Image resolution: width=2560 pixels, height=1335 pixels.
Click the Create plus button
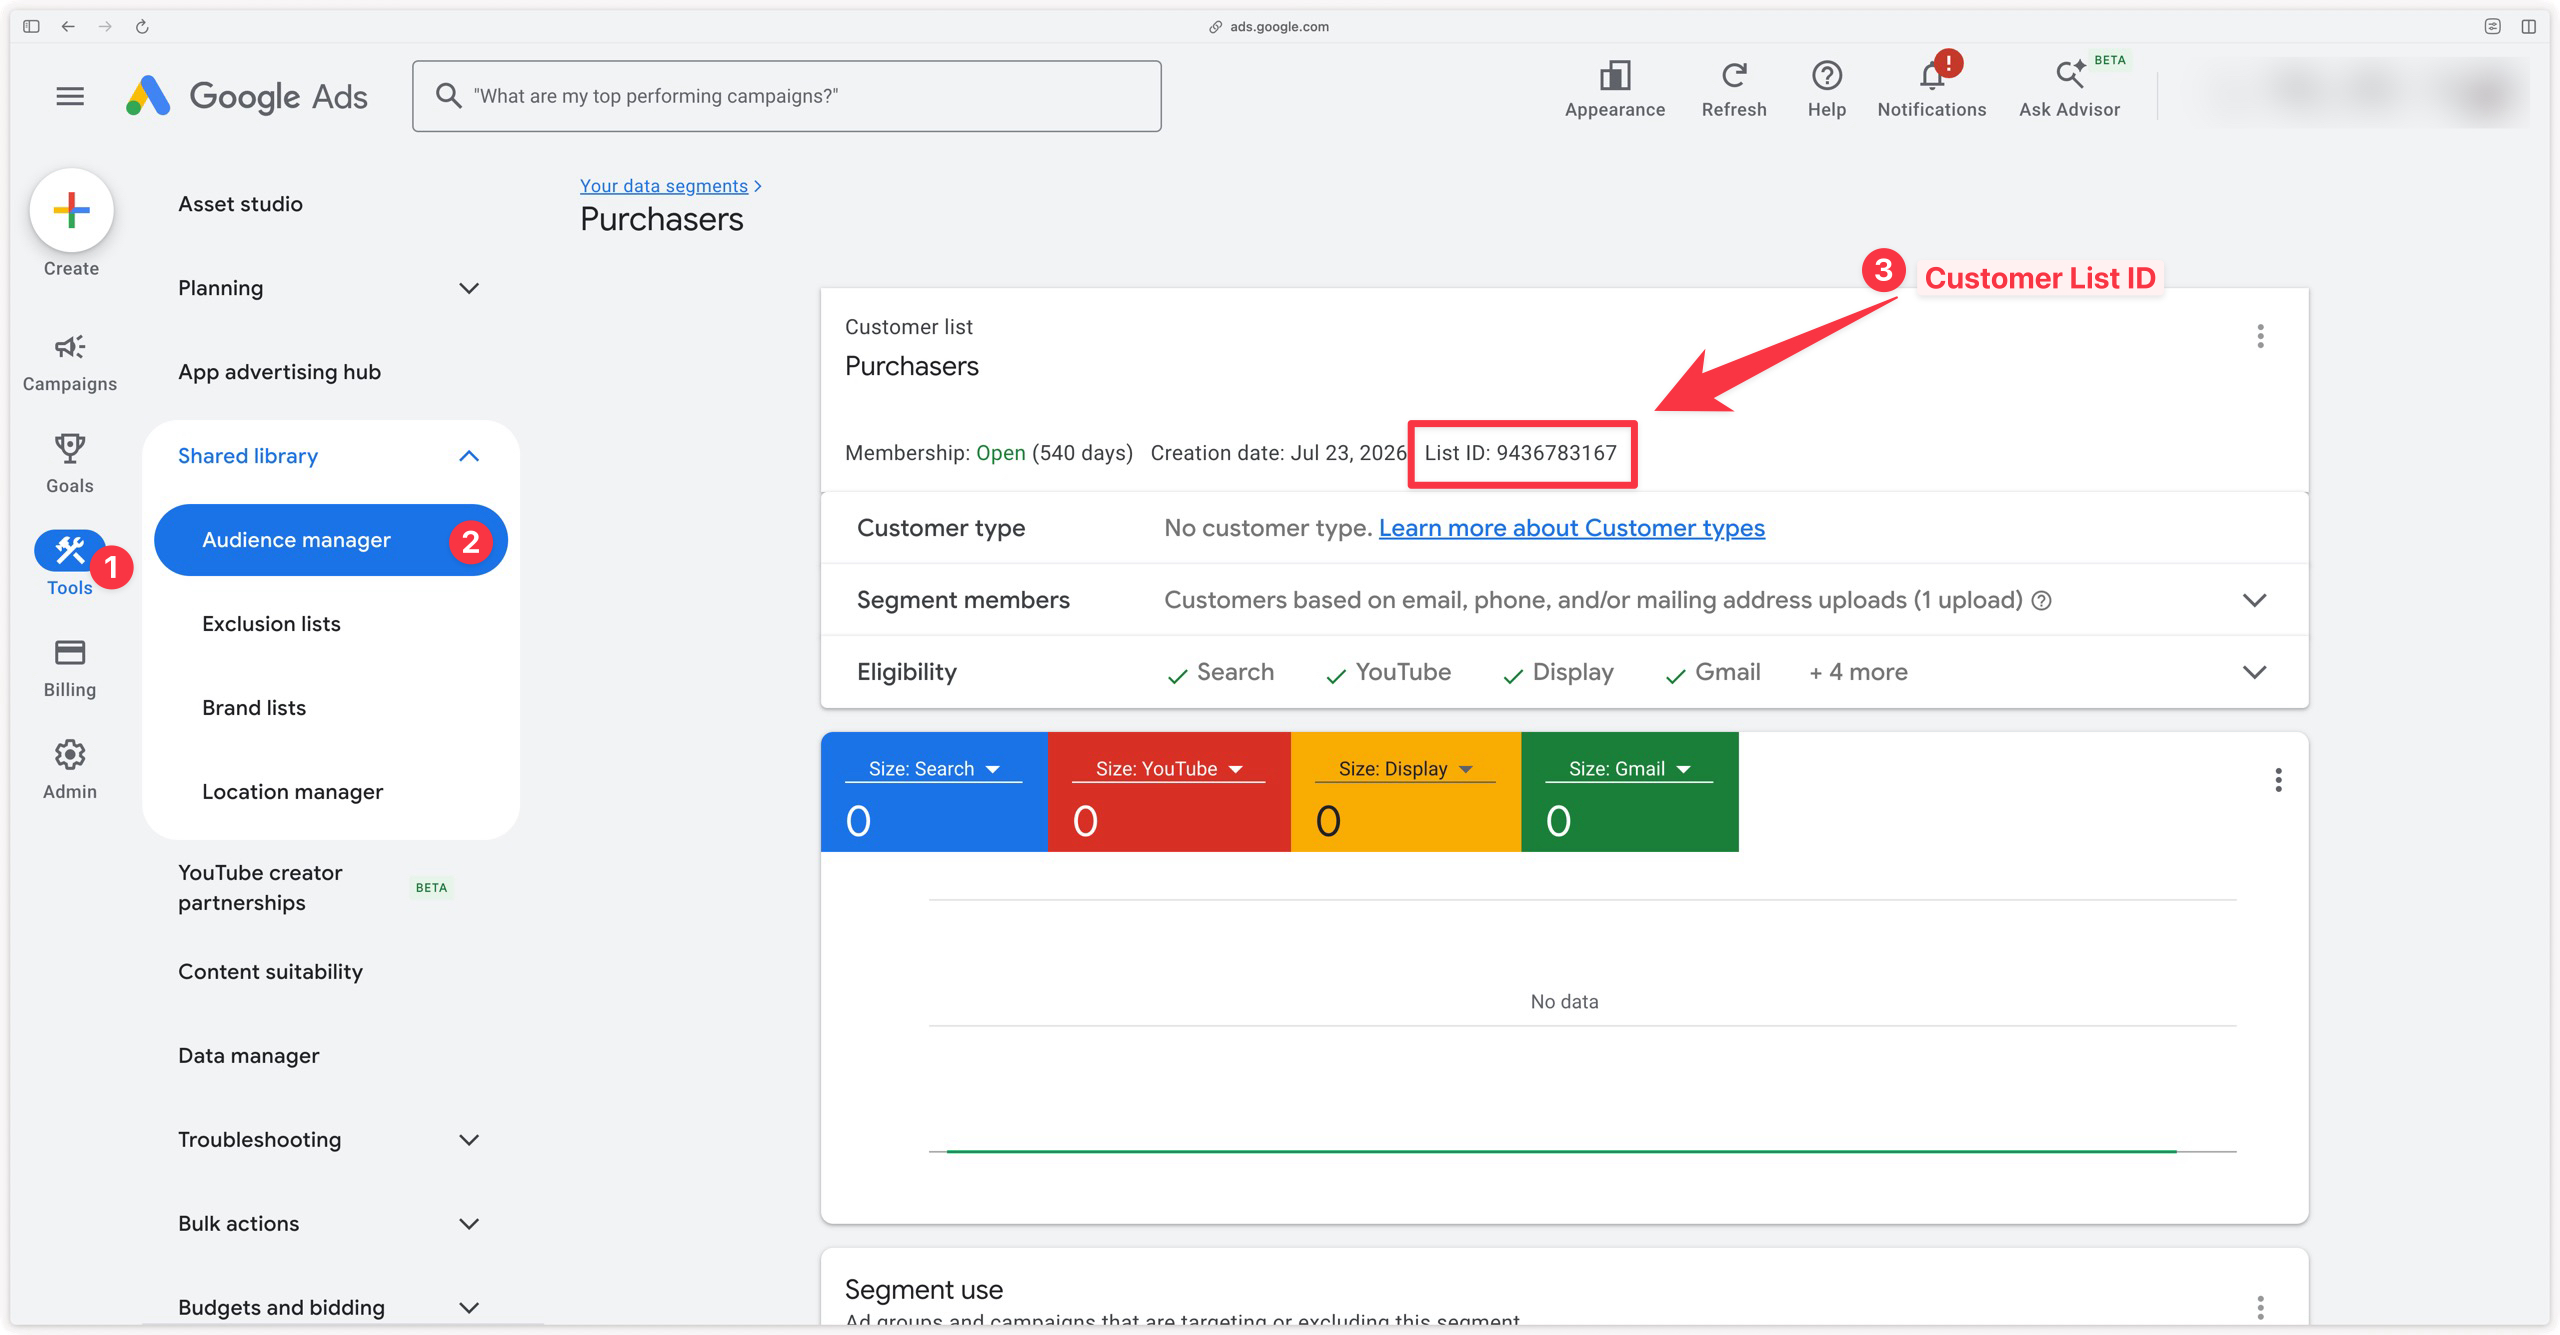[71, 210]
